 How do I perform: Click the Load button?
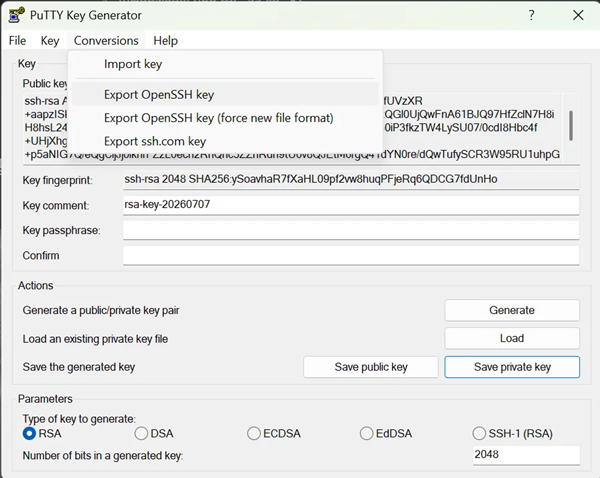coord(512,338)
